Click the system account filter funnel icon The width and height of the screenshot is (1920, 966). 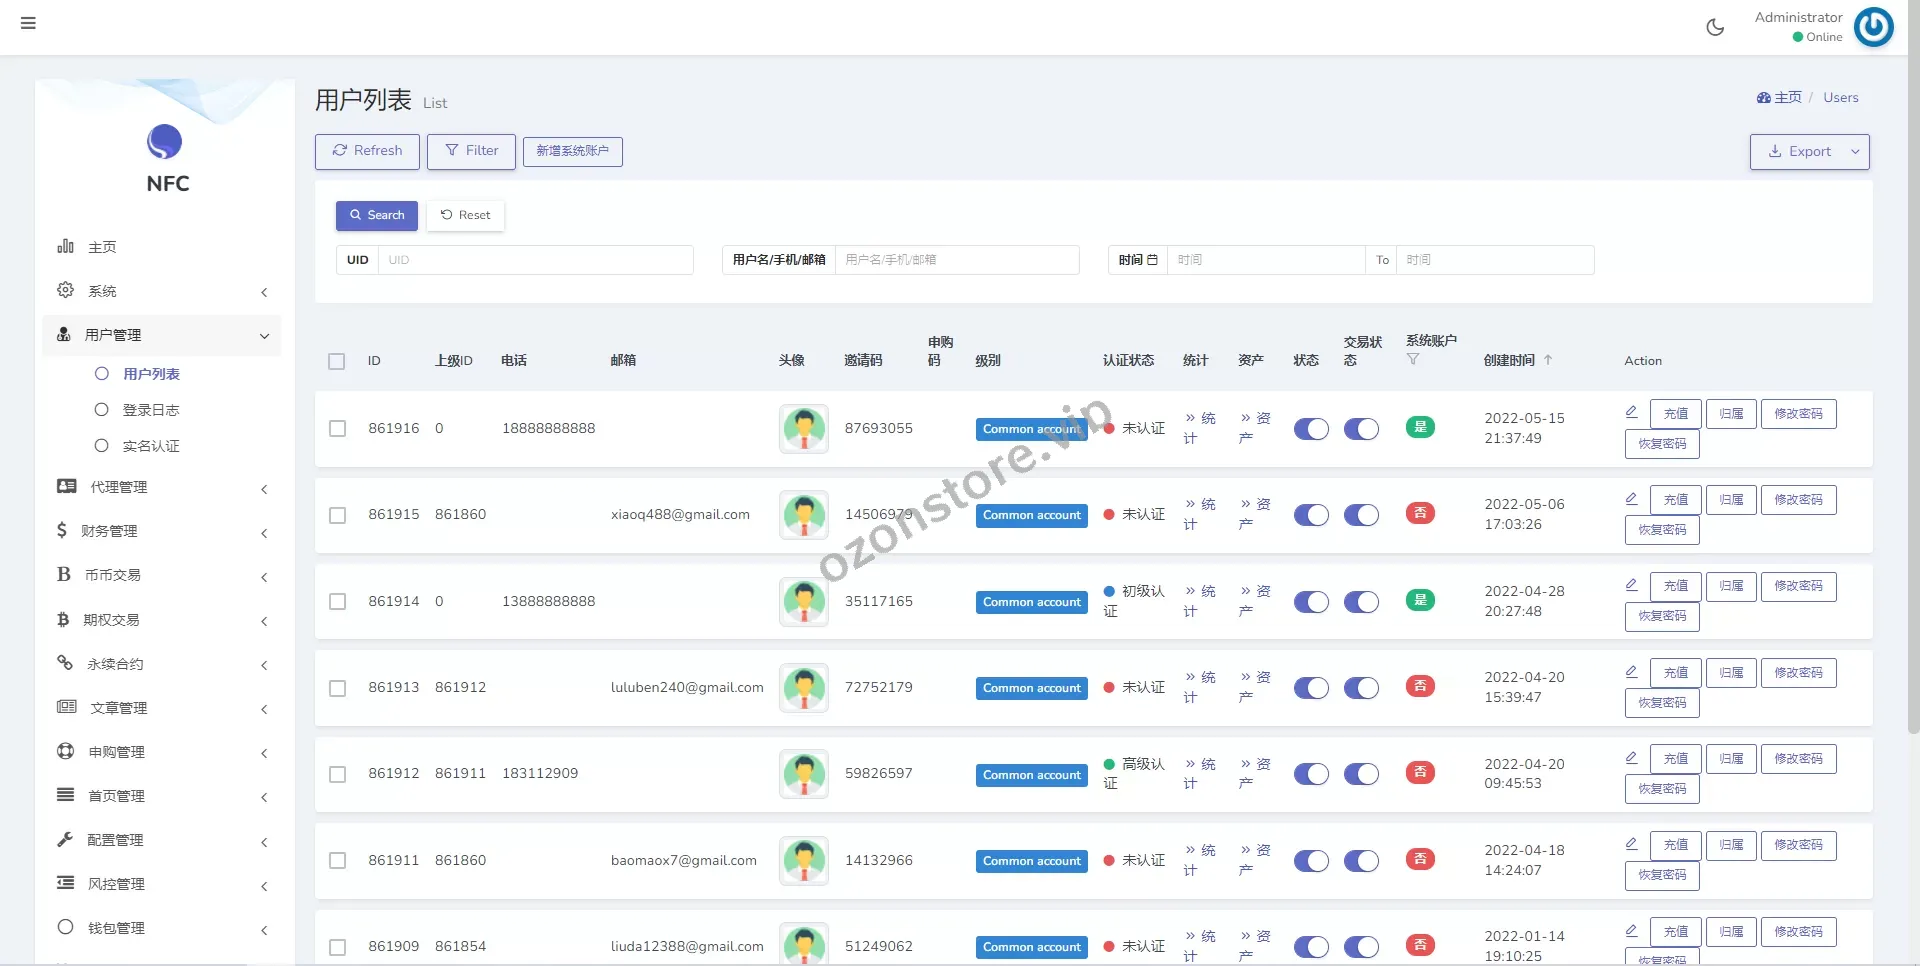(1413, 360)
